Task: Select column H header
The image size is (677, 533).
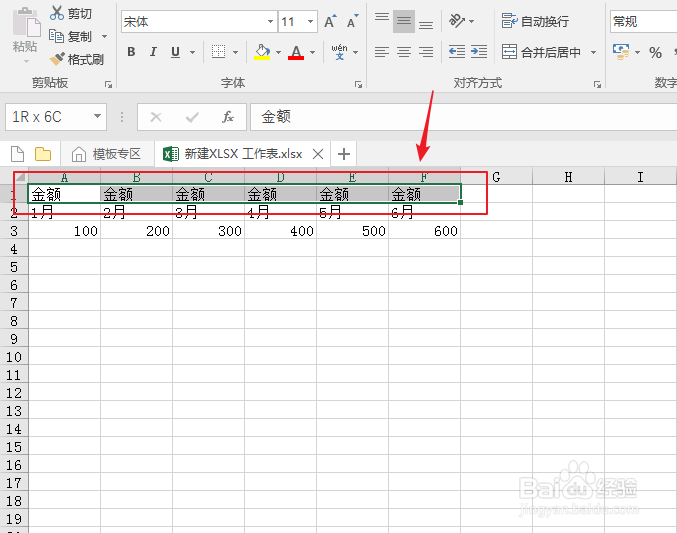Action: [569, 177]
